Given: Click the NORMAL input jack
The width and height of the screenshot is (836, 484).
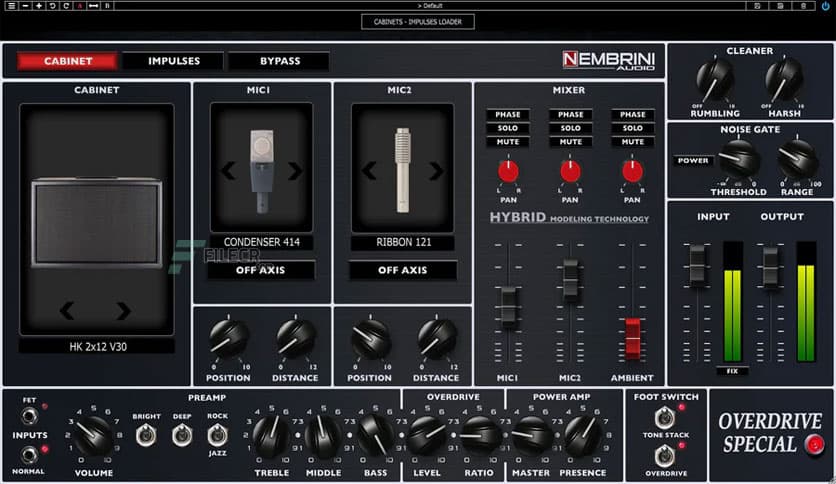Looking at the screenshot, I should [x=28, y=455].
